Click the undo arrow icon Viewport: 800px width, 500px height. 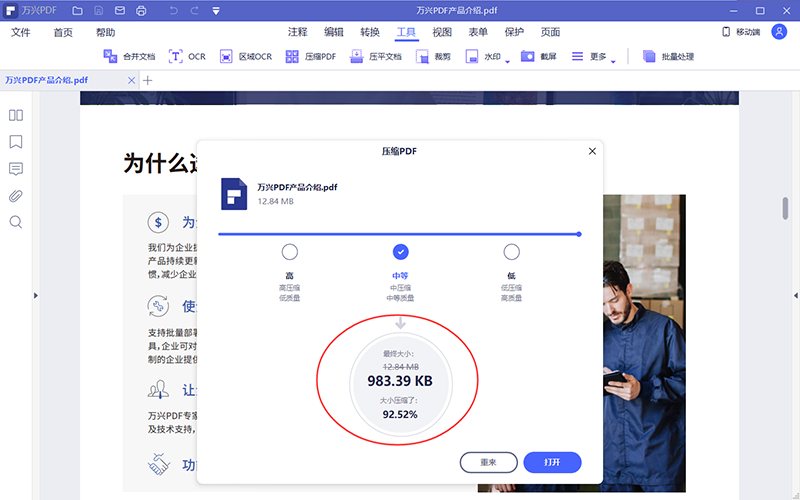coord(173,11)
